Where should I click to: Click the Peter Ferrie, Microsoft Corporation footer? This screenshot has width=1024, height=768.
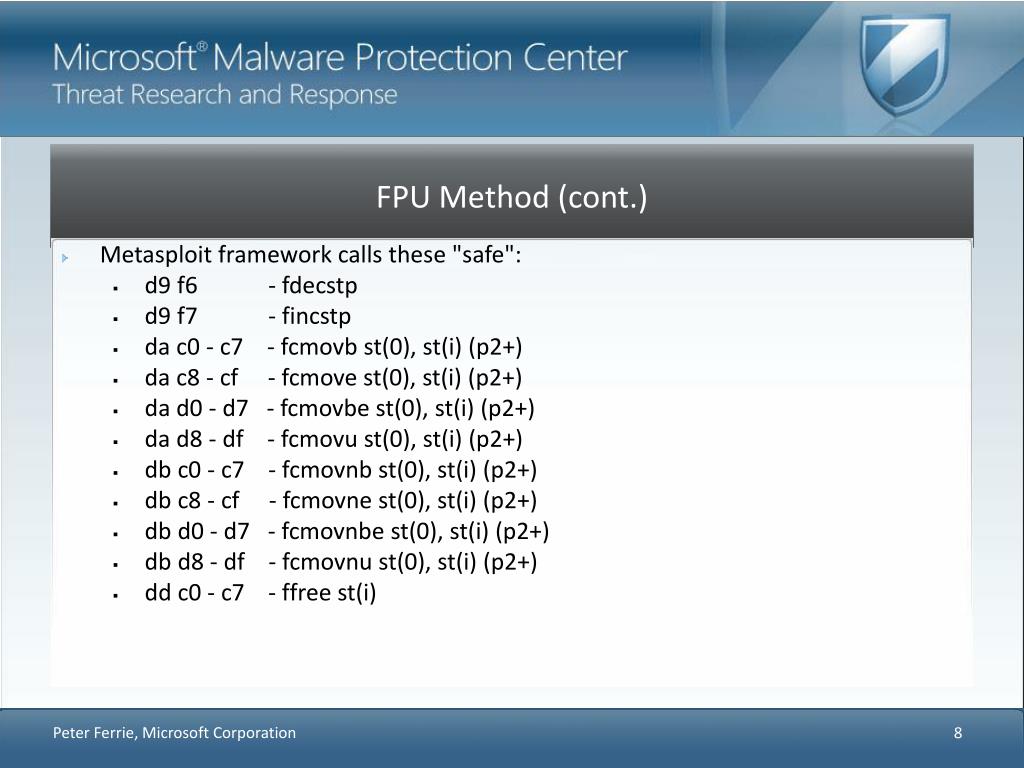pos(174,733)
